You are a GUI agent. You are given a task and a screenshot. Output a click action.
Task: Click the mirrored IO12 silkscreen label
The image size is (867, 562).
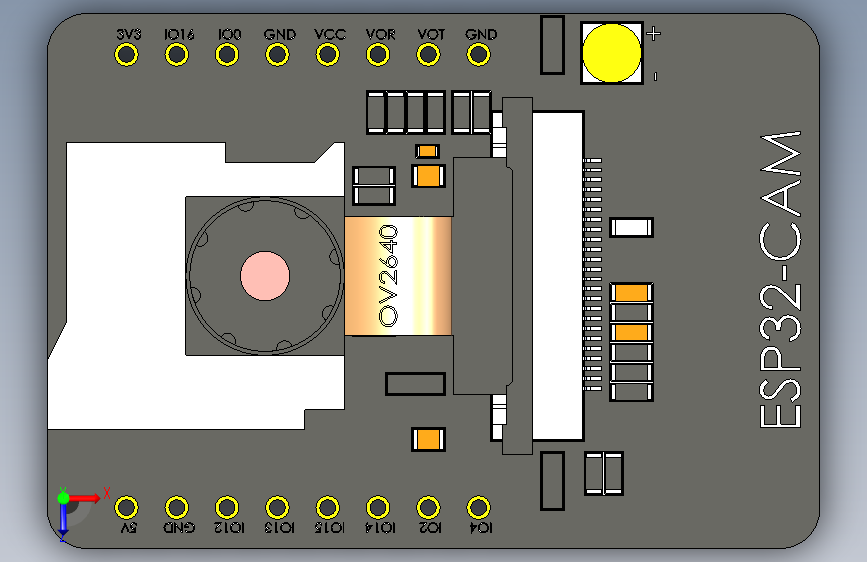point(229,528)
